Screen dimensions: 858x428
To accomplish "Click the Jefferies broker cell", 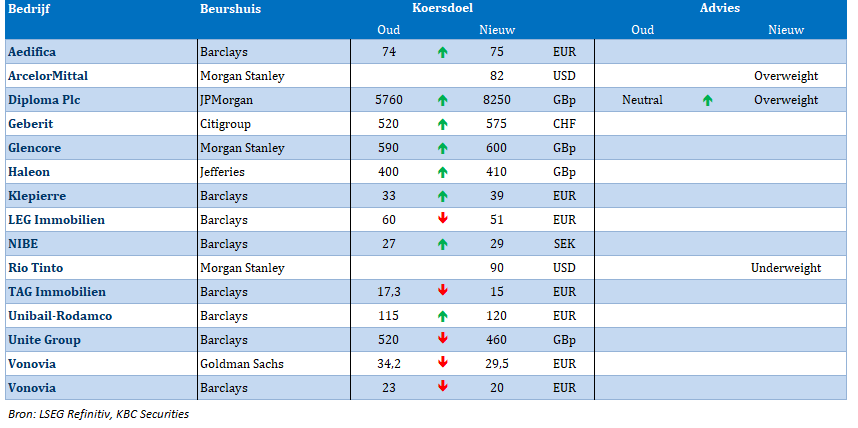I will tap(222, 172).
